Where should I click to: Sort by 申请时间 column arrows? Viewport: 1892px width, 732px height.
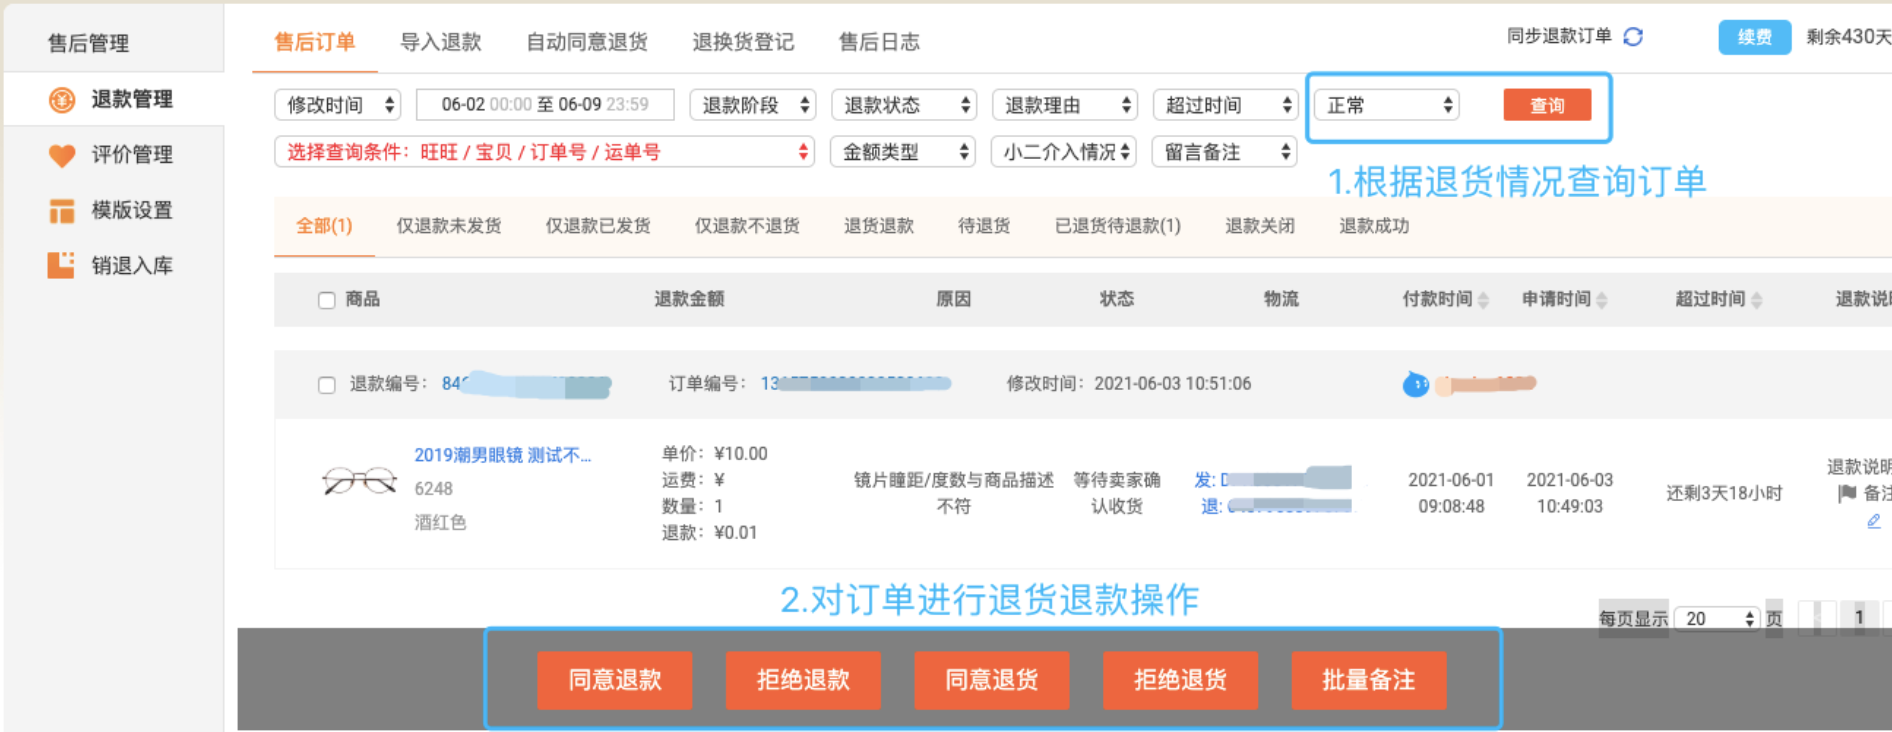[1602, 300]
